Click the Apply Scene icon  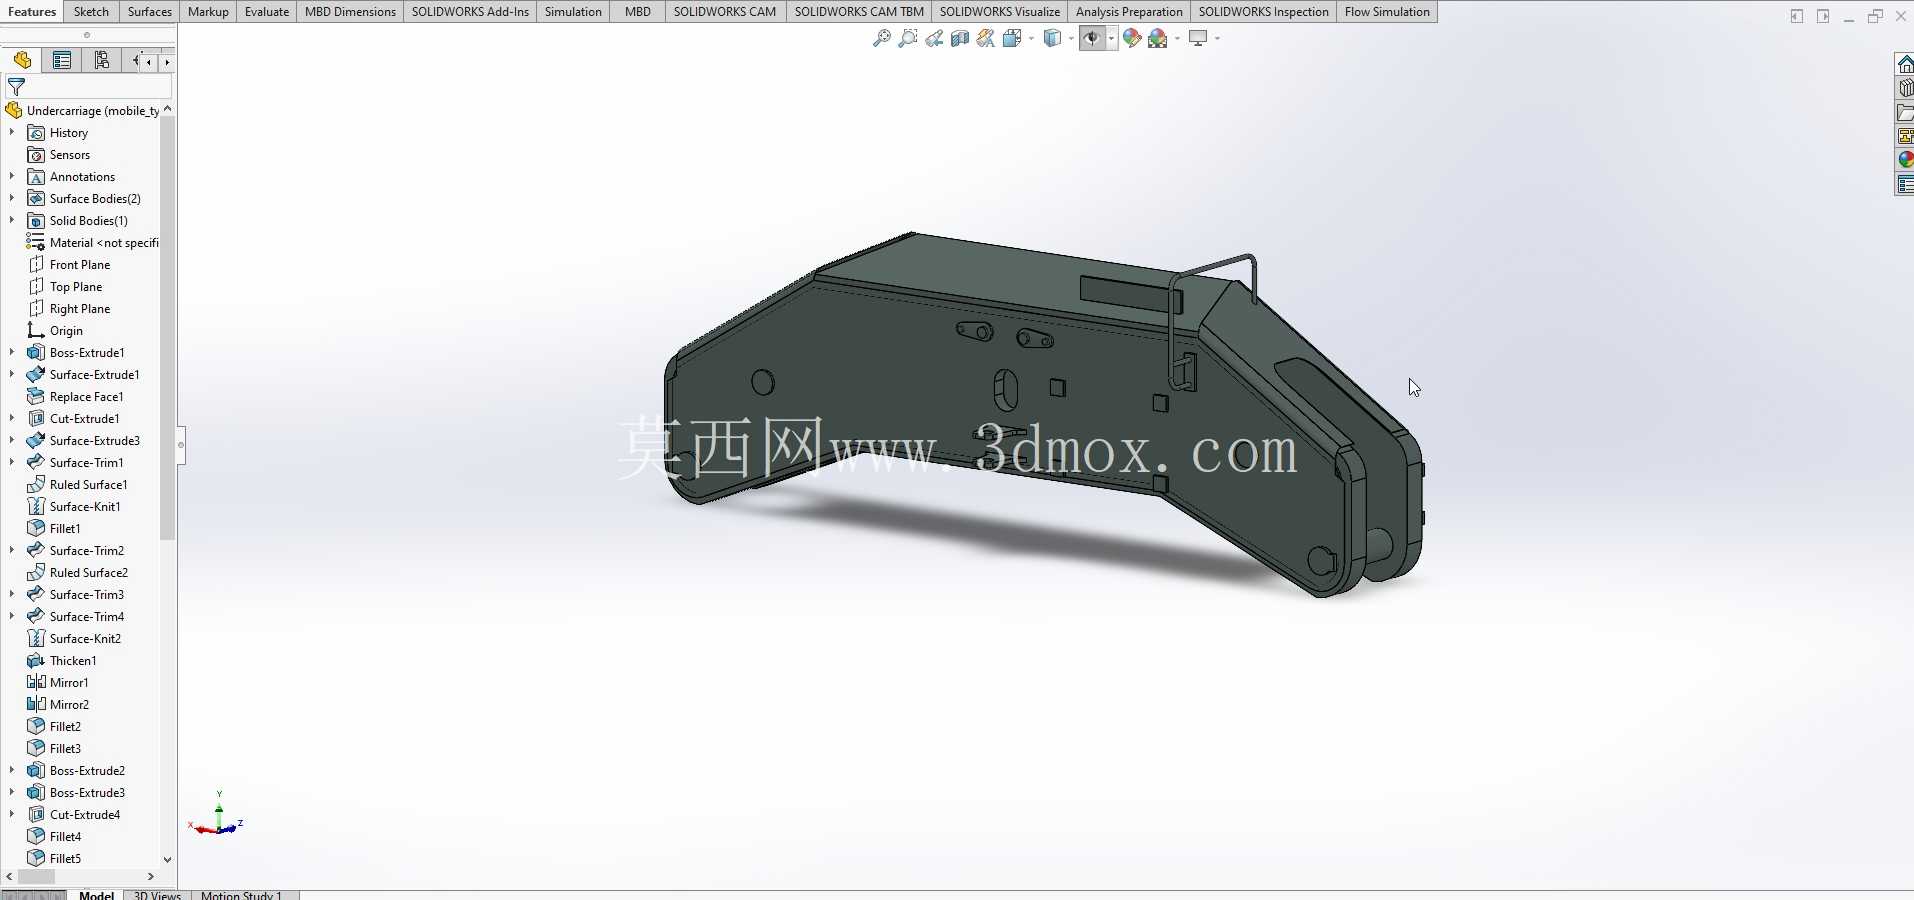click(x=1158, y=38)
